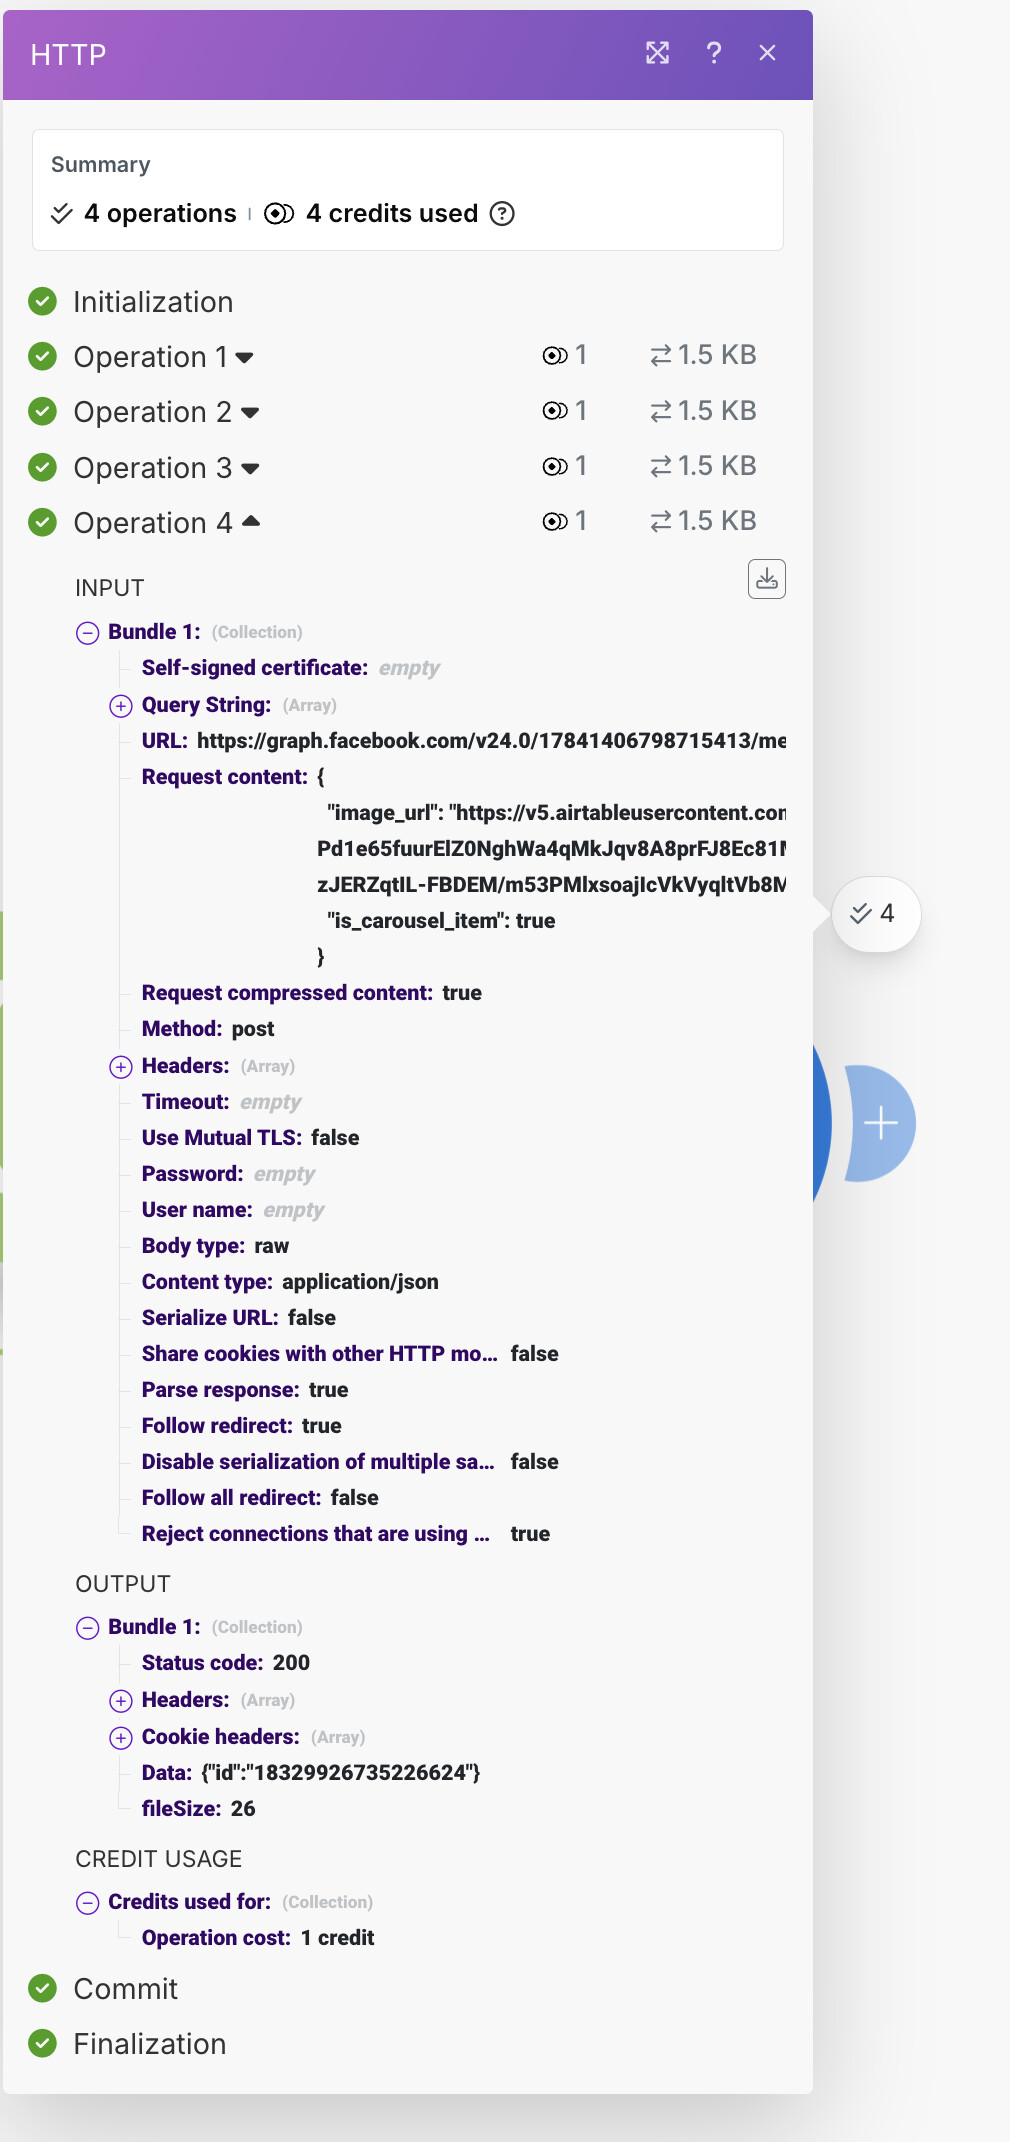Click Reject connections that are using row

point(346,1534)
